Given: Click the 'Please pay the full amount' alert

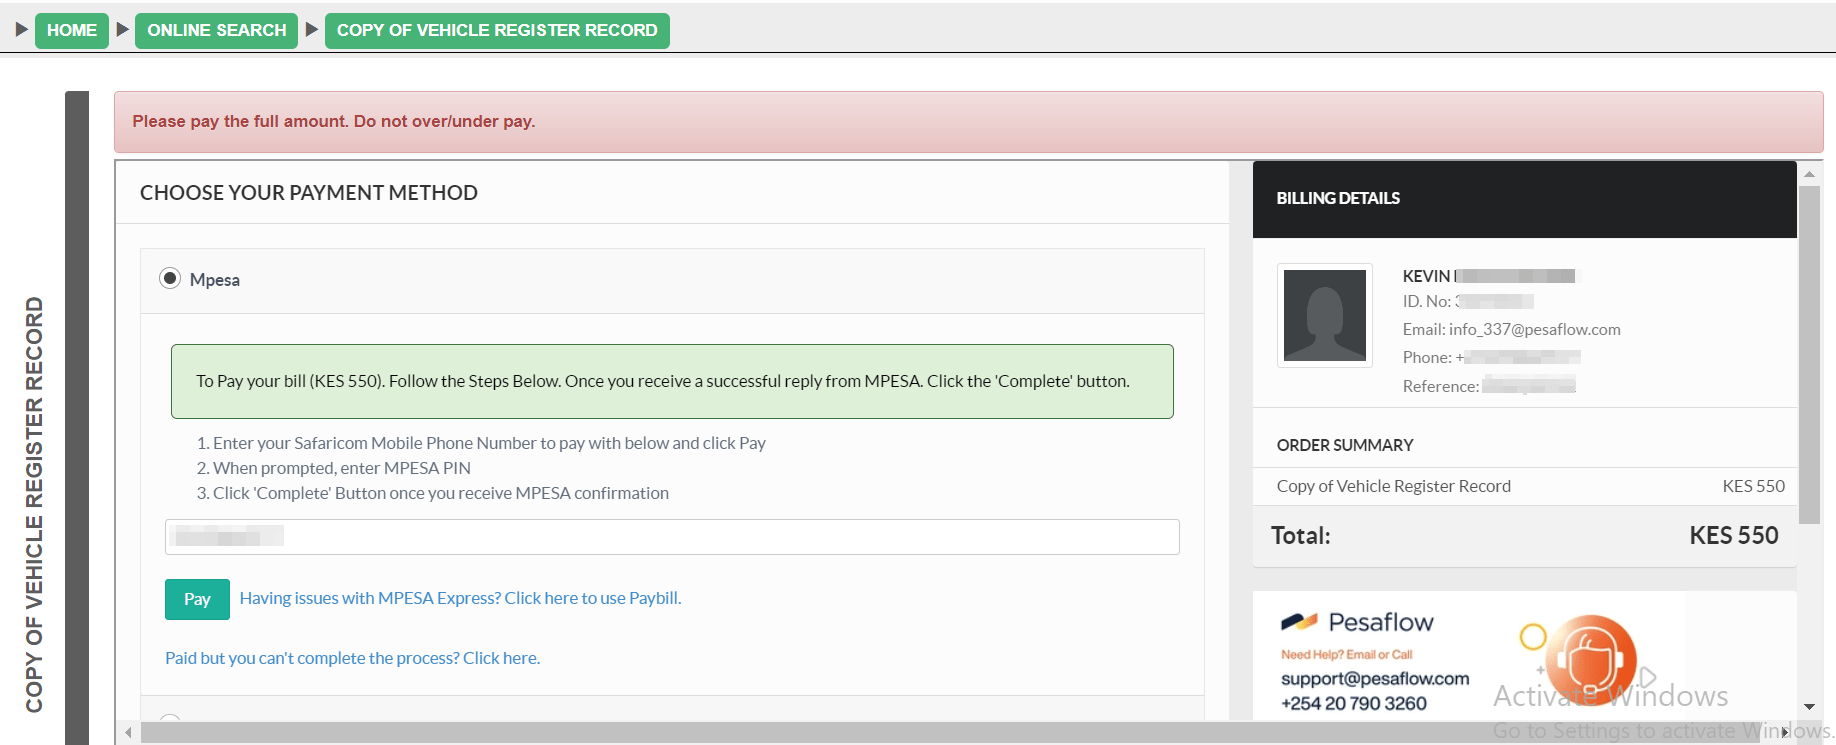Looking at the screenshot, I should pyautogui.click(x=968, y=122).
